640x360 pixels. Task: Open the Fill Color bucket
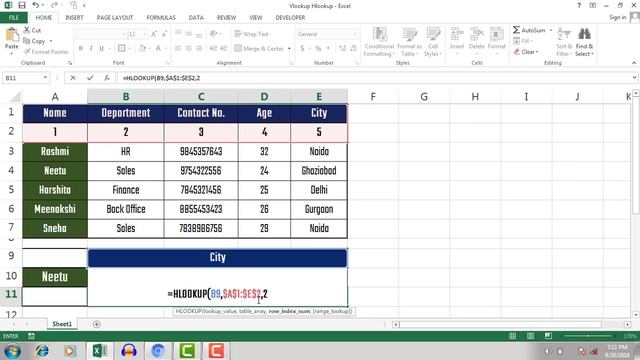pyautogui.click(x=142, y=48)
